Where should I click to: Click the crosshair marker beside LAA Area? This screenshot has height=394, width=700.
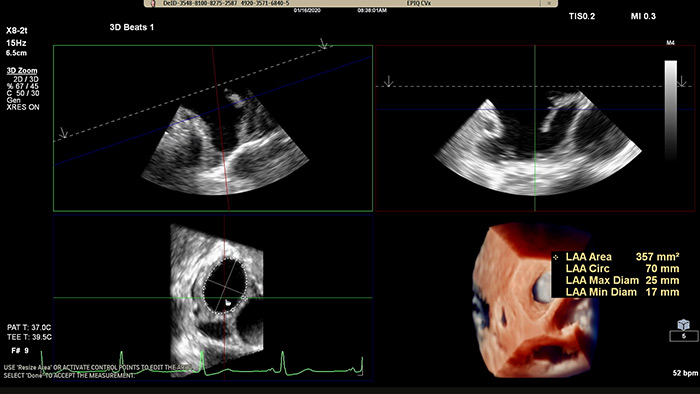click(x=555, y=257)
